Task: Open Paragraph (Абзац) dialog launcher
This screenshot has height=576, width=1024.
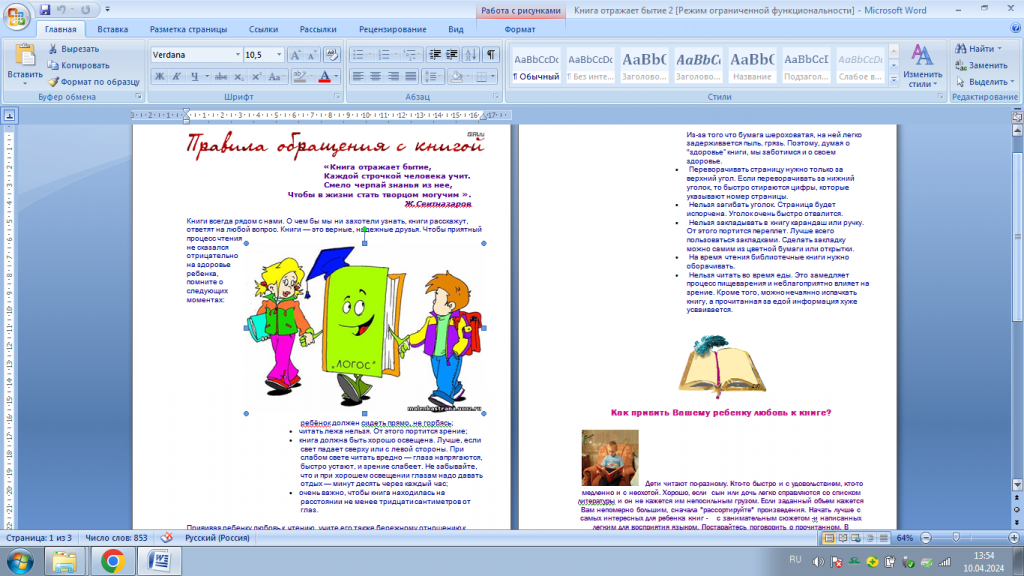Action: click(496, 97)
